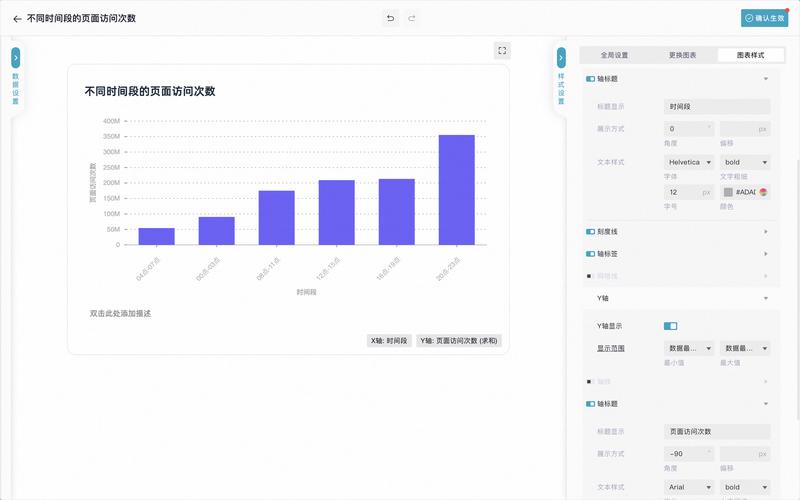Click the 400M y-axis label

pyautogui.click(x=111, y=121)
